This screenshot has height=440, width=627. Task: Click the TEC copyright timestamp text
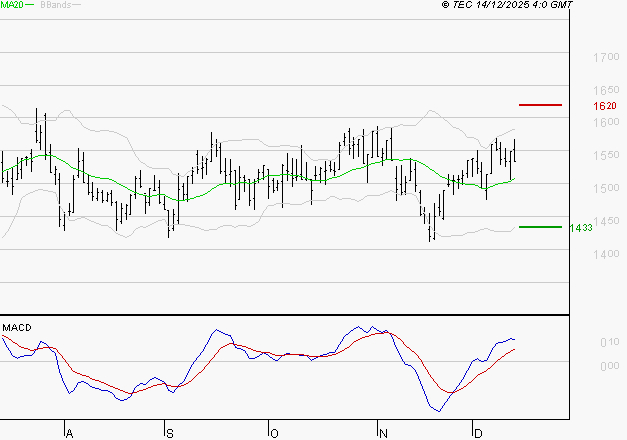click(507, 5)
